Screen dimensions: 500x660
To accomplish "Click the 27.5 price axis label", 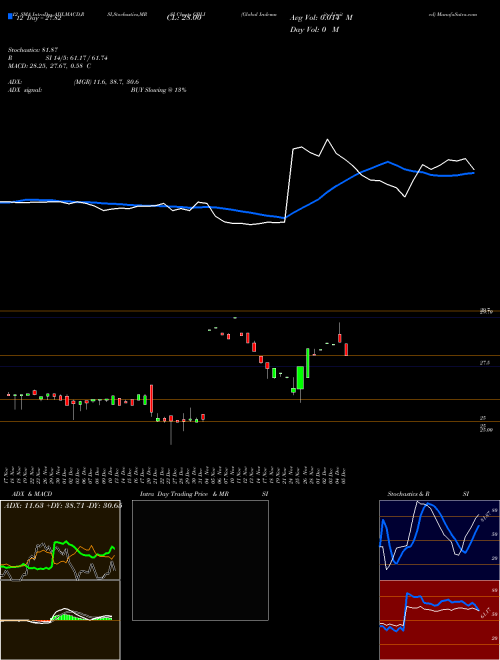I will pos(484,362).
